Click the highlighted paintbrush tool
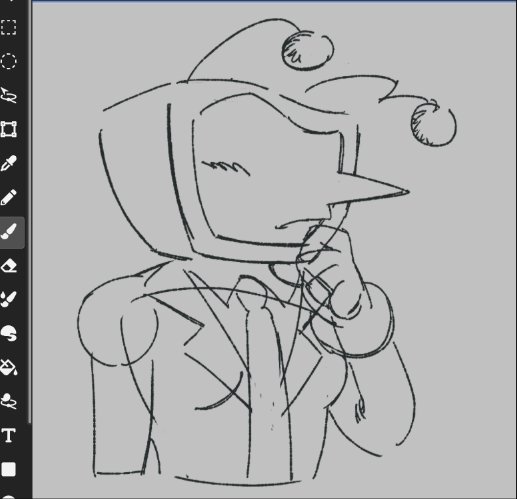Viewport: 517px width, 499px height. coord(9,232)
